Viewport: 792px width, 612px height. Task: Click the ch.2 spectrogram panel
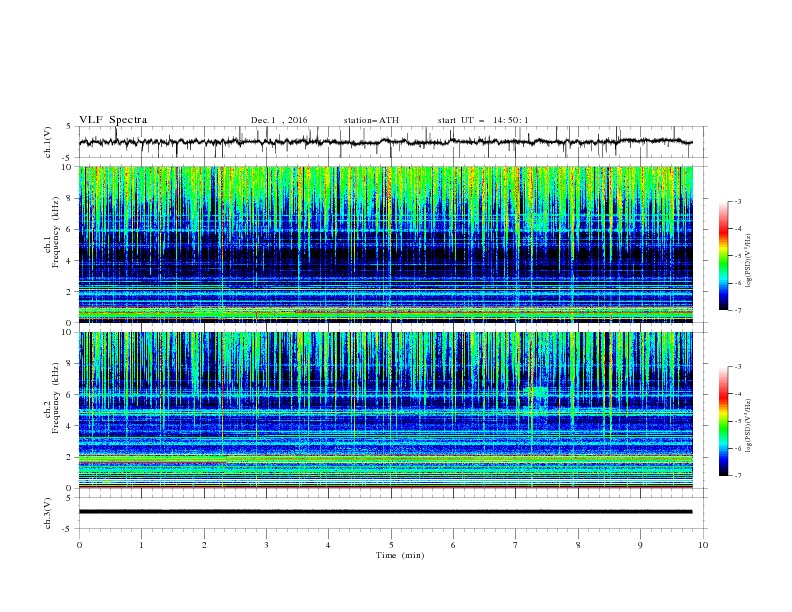tap(386, 410)
